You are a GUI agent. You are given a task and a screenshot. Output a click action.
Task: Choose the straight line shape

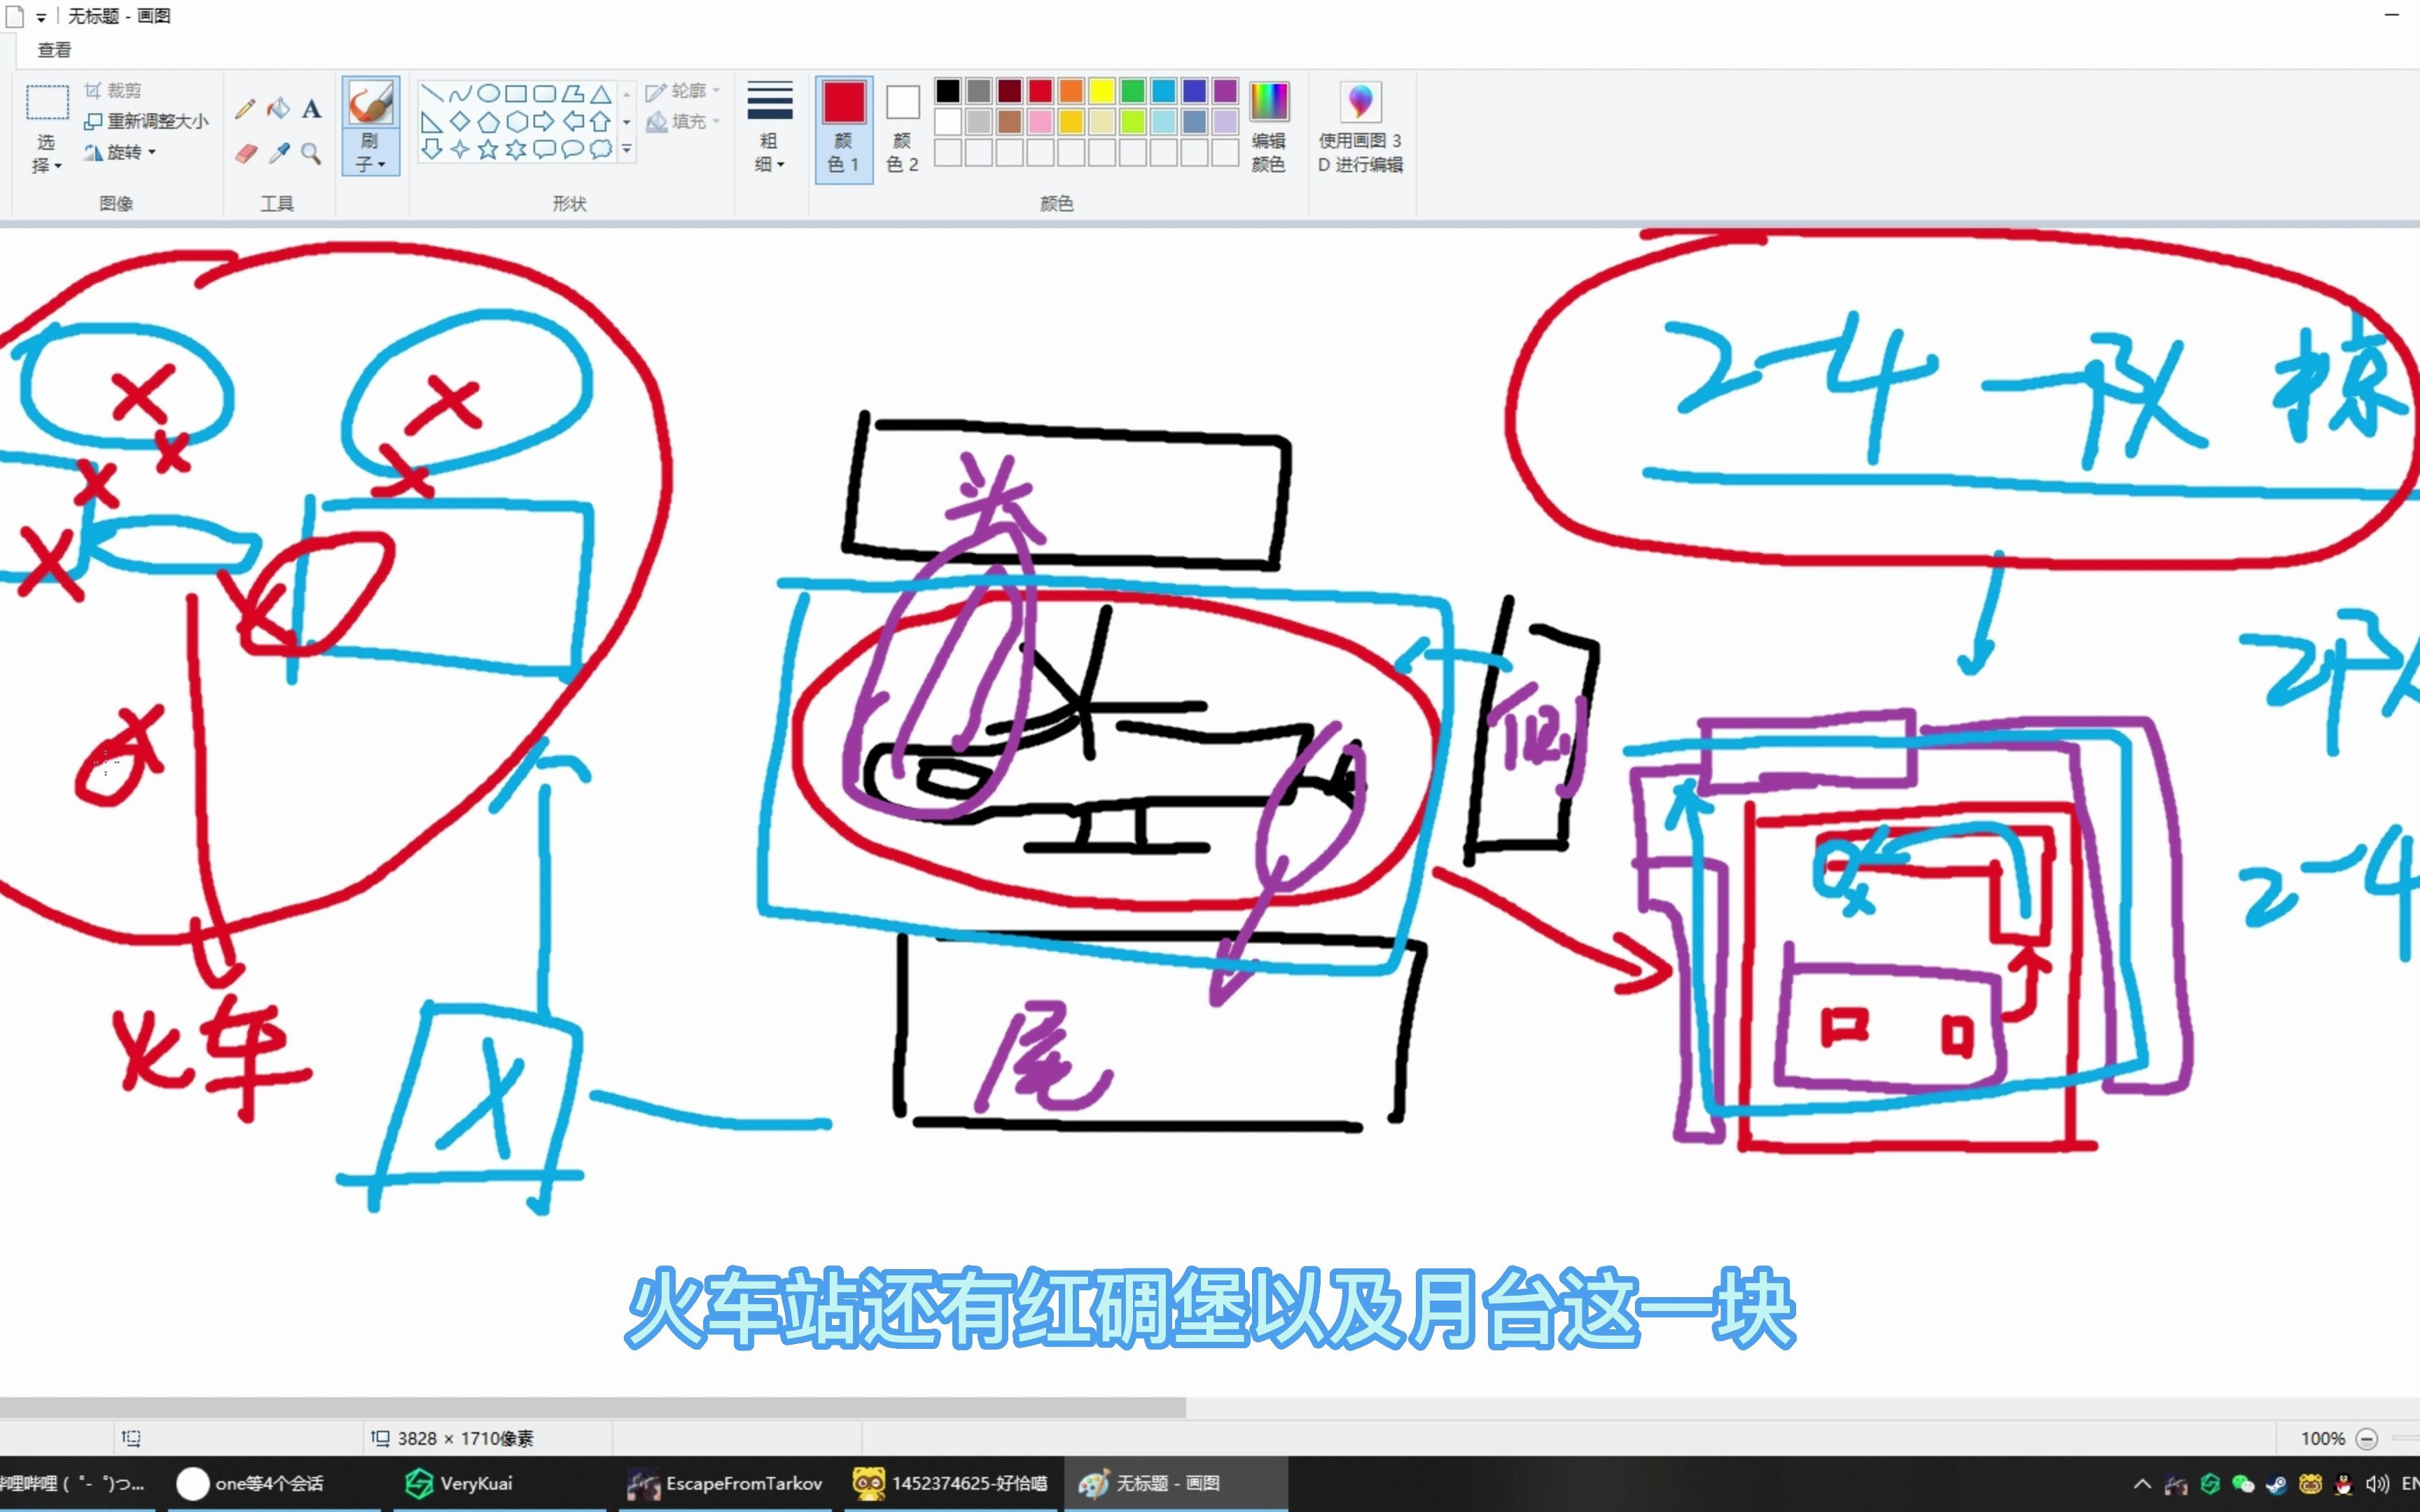[432, 94]
